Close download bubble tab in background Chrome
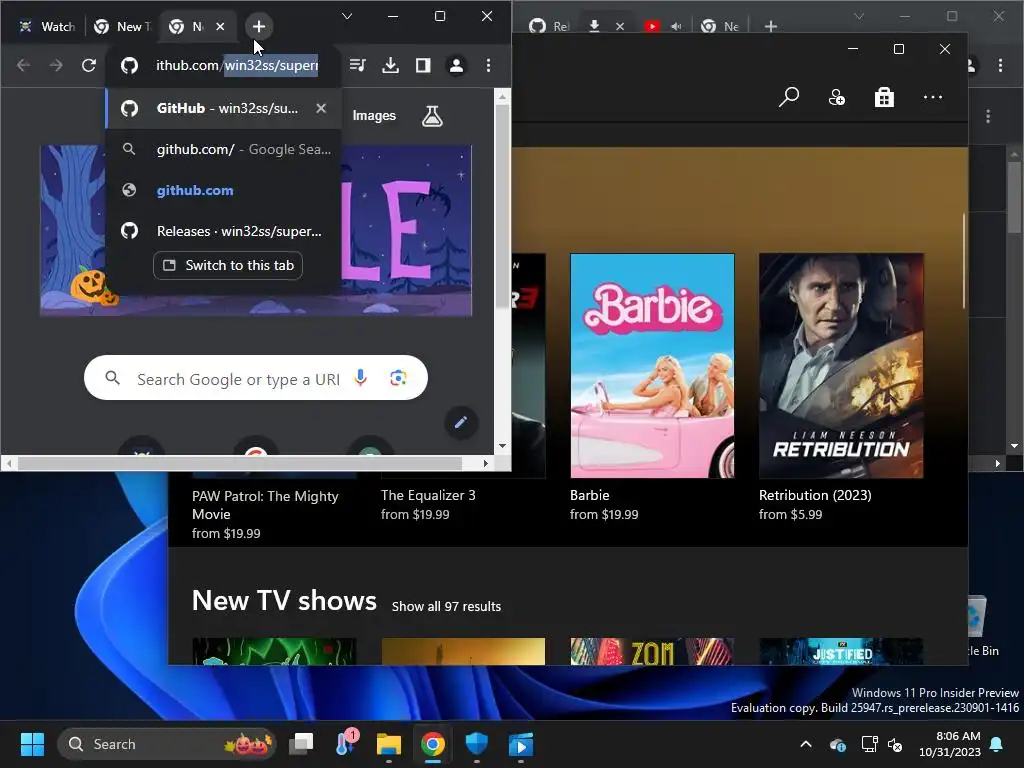 [x=620, y=26]
